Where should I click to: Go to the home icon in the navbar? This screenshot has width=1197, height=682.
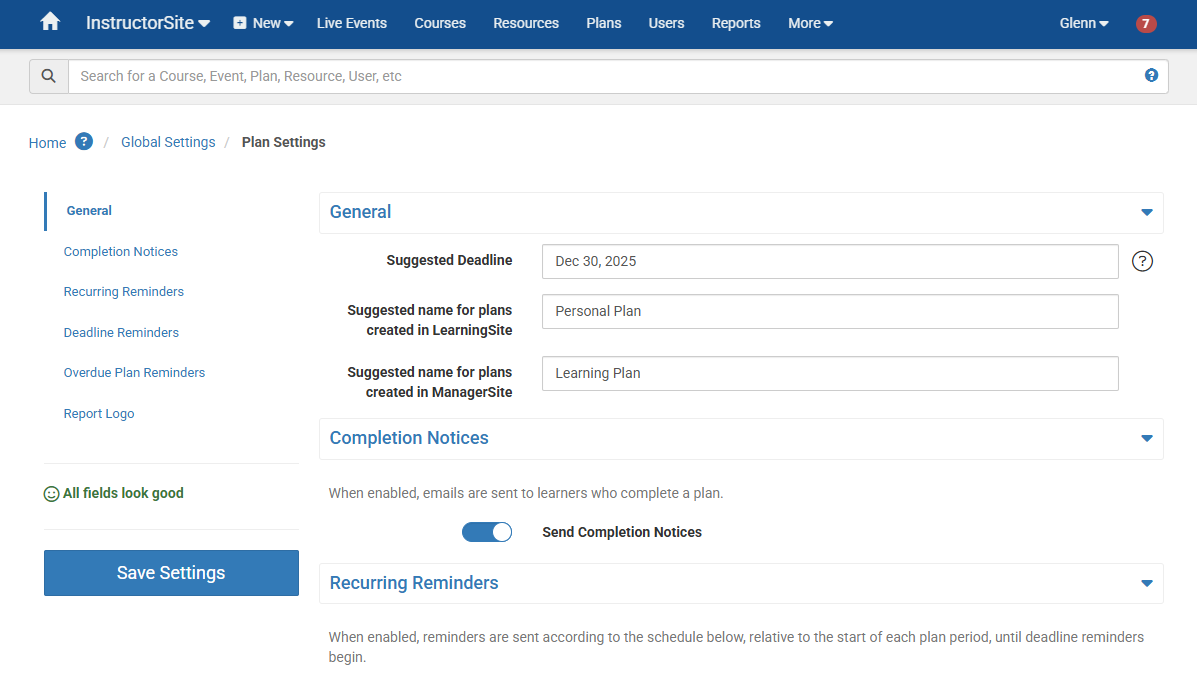pos(50,22)
